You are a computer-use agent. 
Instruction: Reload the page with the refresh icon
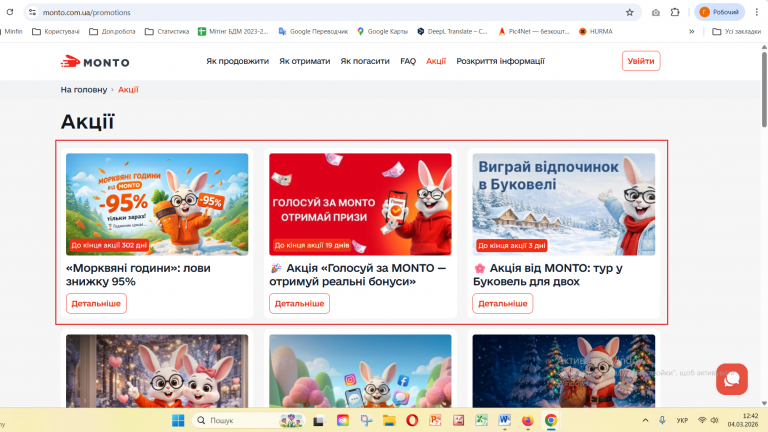pos(10,12)
